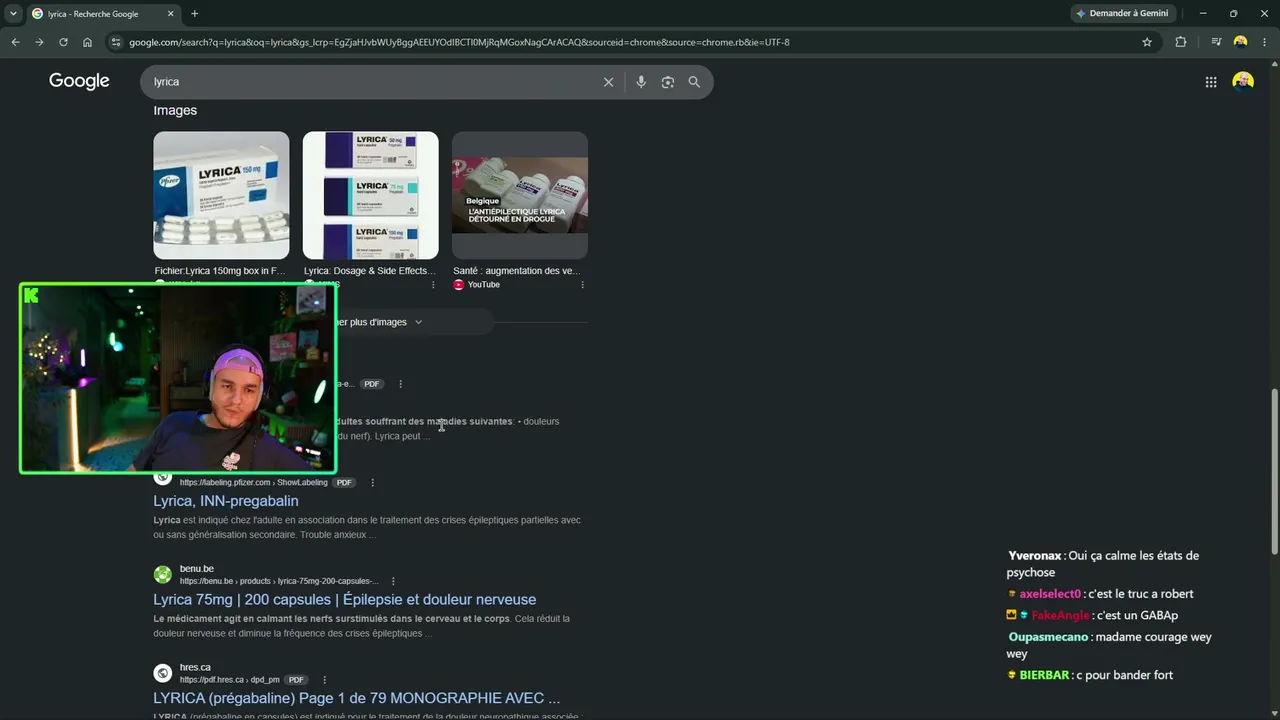Viewport: 1280px width, 720px height.
Task: Start a voice search with microphone
Action: pyautogui.click(x=641, y=82)
